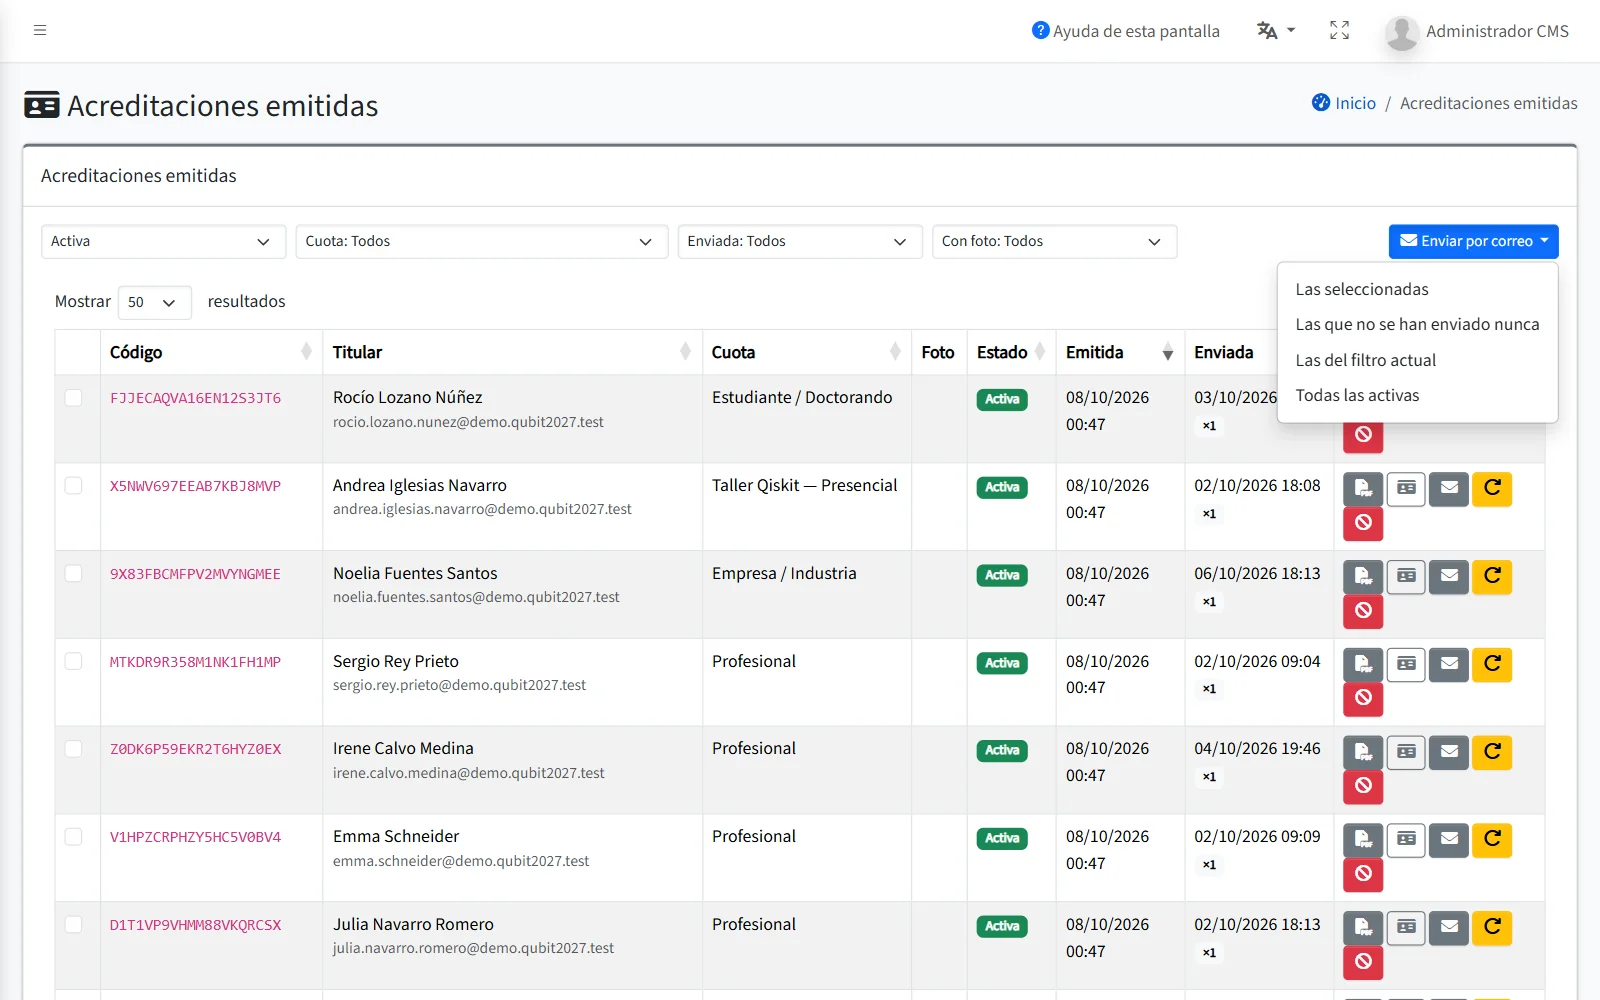Open the language translation menu
Viewport: 1600px width, 1000px height.
pyautogui.click(x=1276, y=31)
